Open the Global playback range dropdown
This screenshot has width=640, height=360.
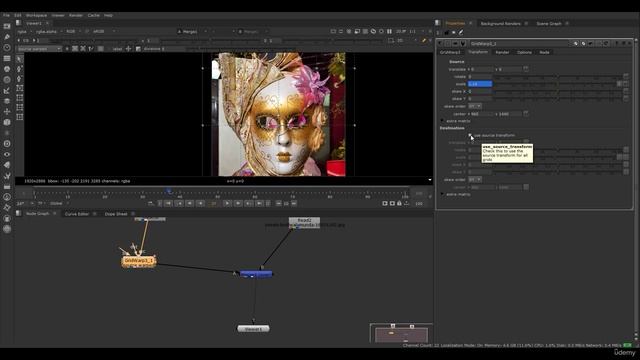coord(59,203)
